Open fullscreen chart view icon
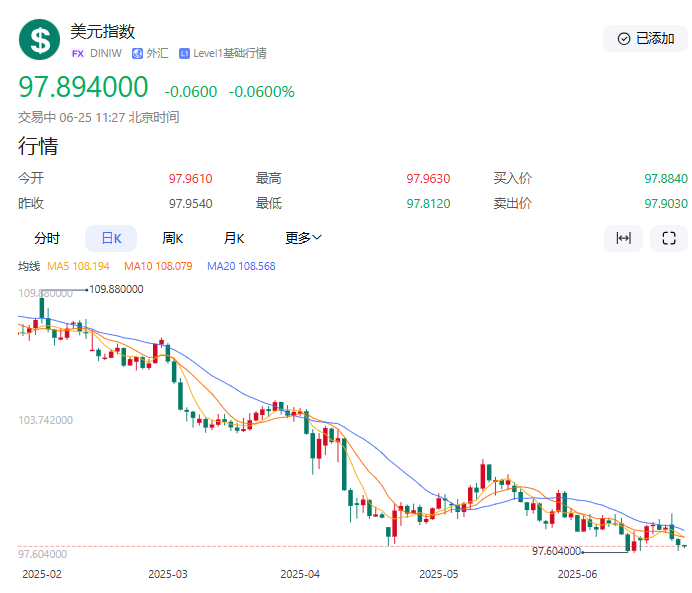692x593 pixels. 669,238
